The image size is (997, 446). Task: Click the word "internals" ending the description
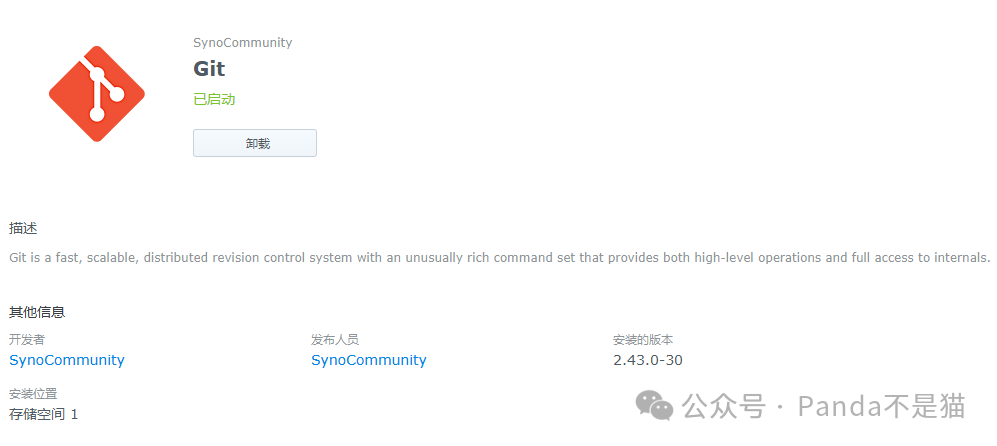(x=956, y=258)
